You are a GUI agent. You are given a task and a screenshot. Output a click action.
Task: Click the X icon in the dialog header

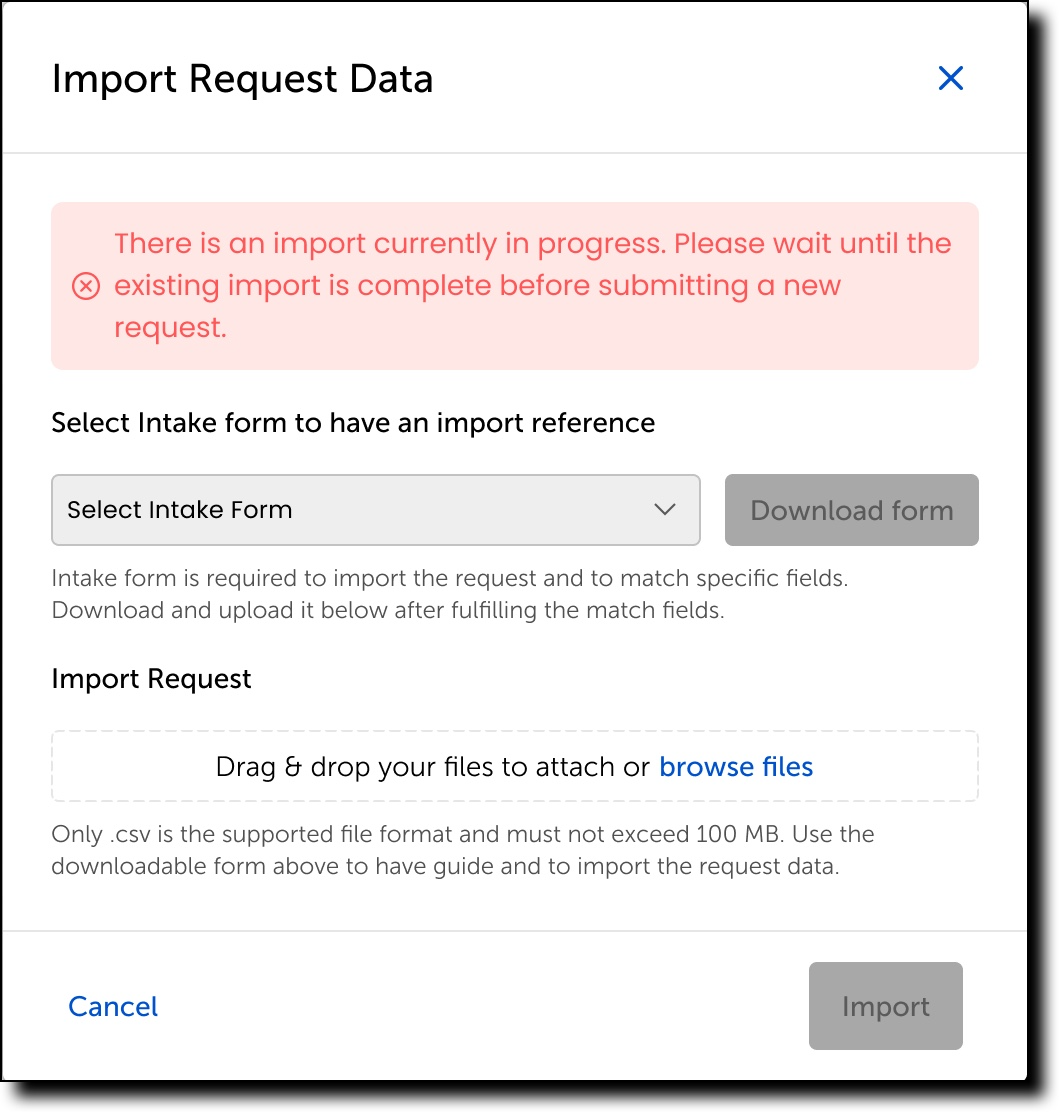coord(950,79)
